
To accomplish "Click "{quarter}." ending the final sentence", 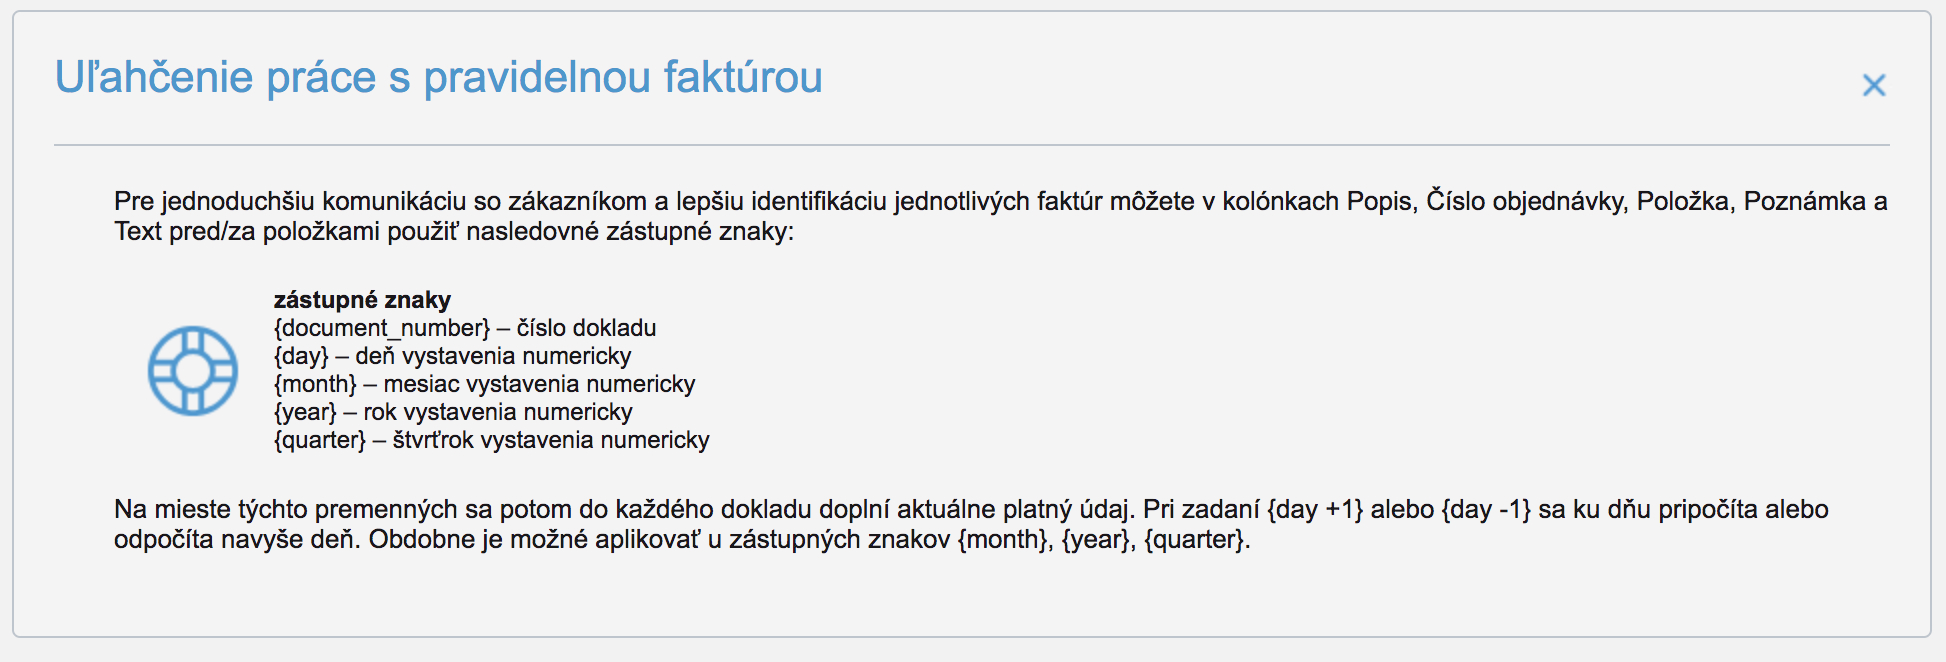I will (x=1197, y=540).
